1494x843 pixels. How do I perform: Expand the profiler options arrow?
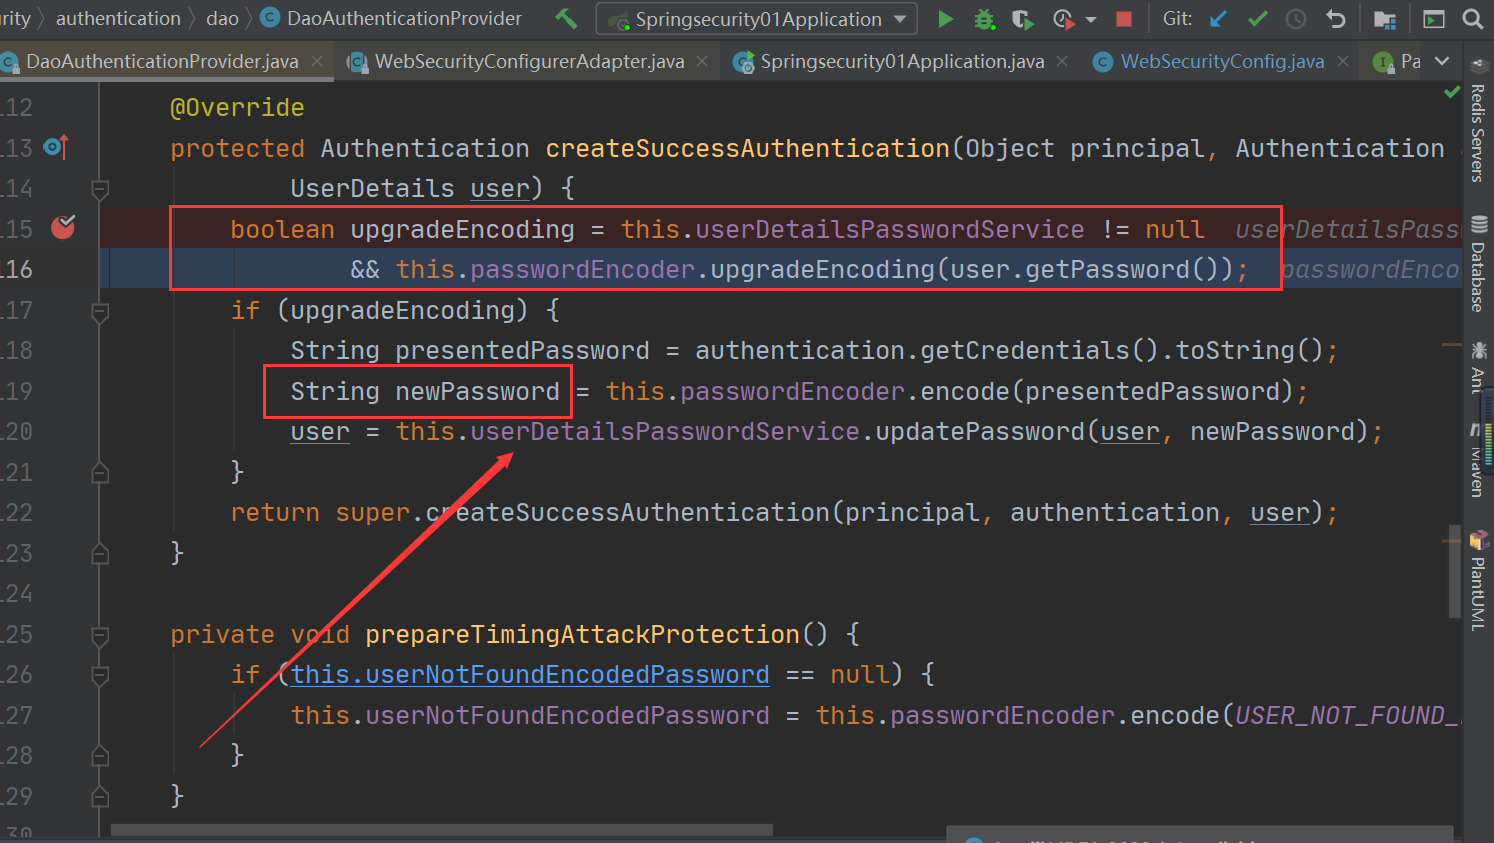pyautogui.click(x=1091, y=20)
